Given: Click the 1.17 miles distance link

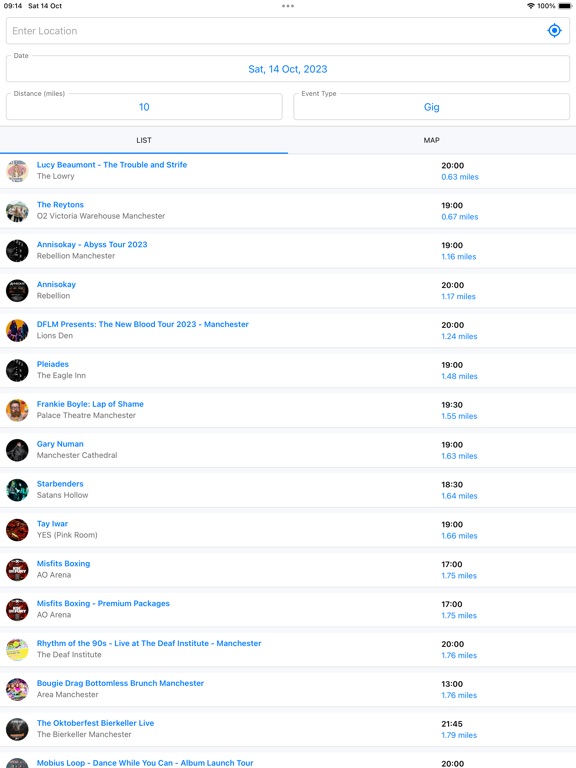Looking at the screenshot, I should pos(458,296).
